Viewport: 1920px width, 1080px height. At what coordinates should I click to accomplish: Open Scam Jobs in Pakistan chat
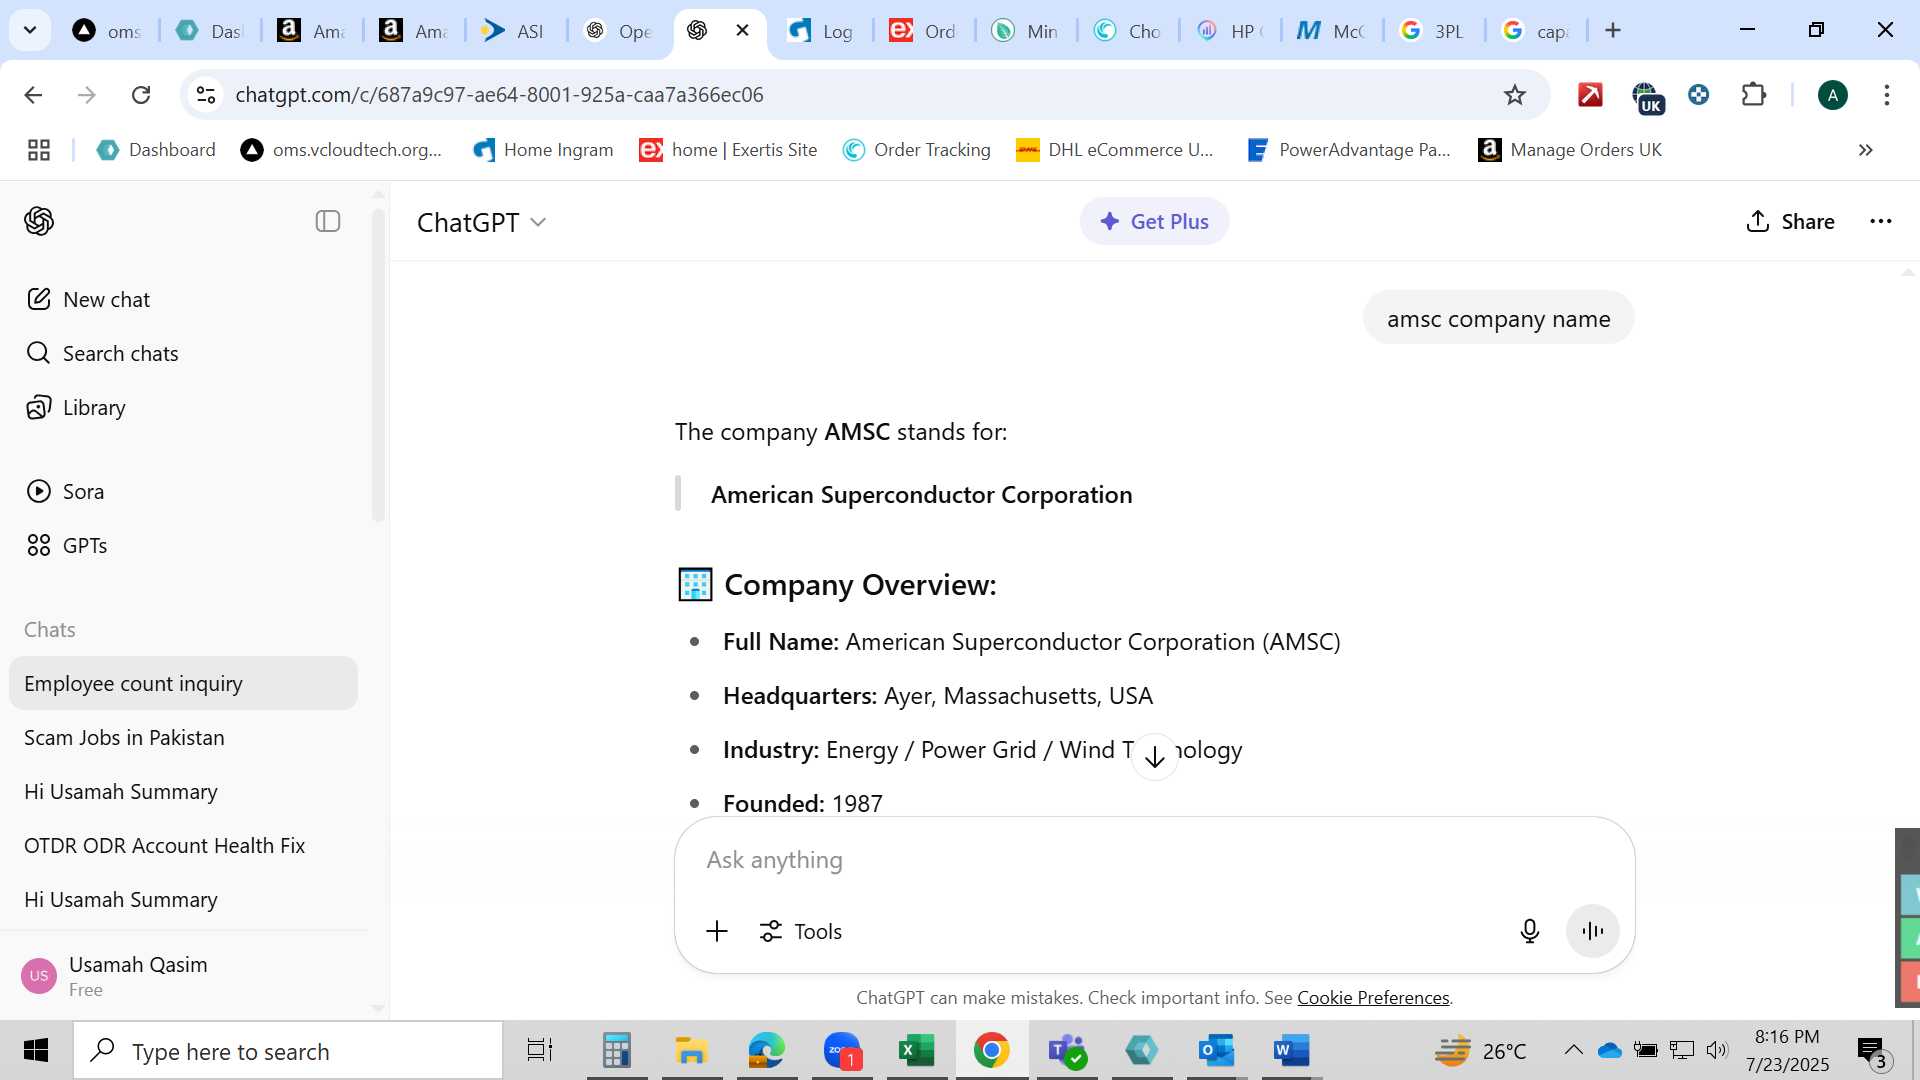click(183, 737)
